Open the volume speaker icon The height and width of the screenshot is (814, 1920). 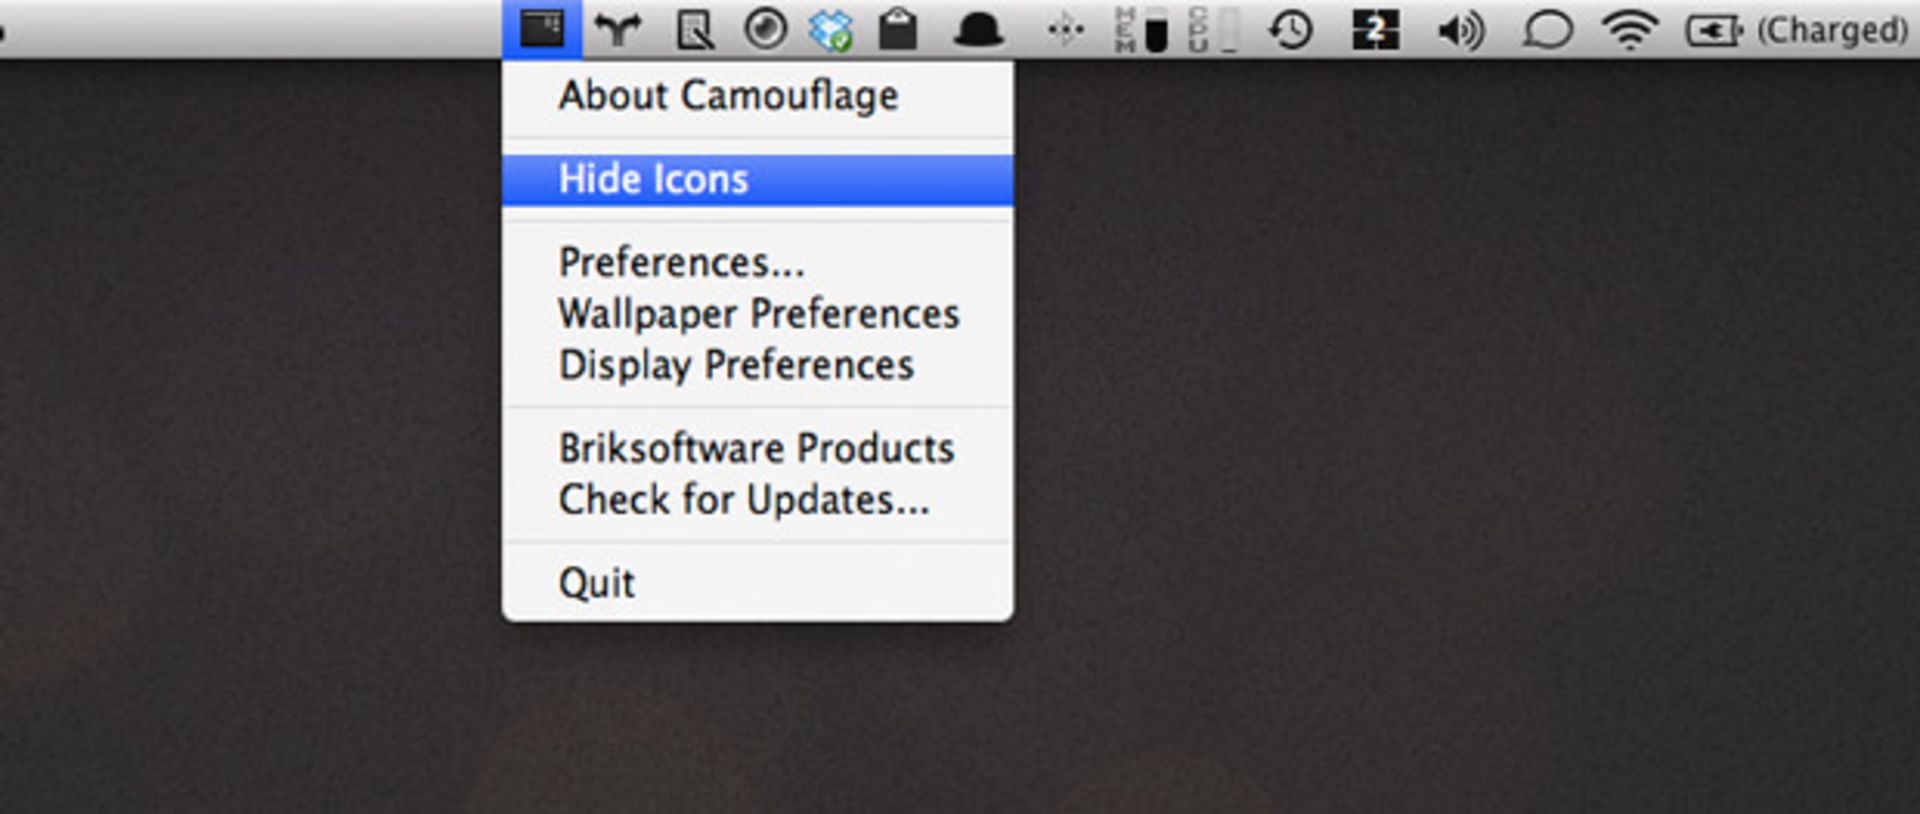coord(1460,31)
